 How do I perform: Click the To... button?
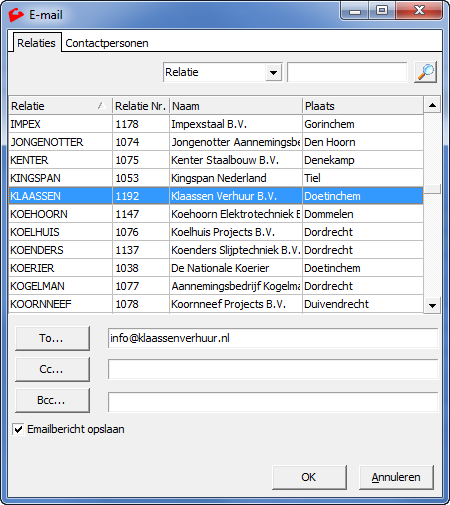[x=52, y=338]
